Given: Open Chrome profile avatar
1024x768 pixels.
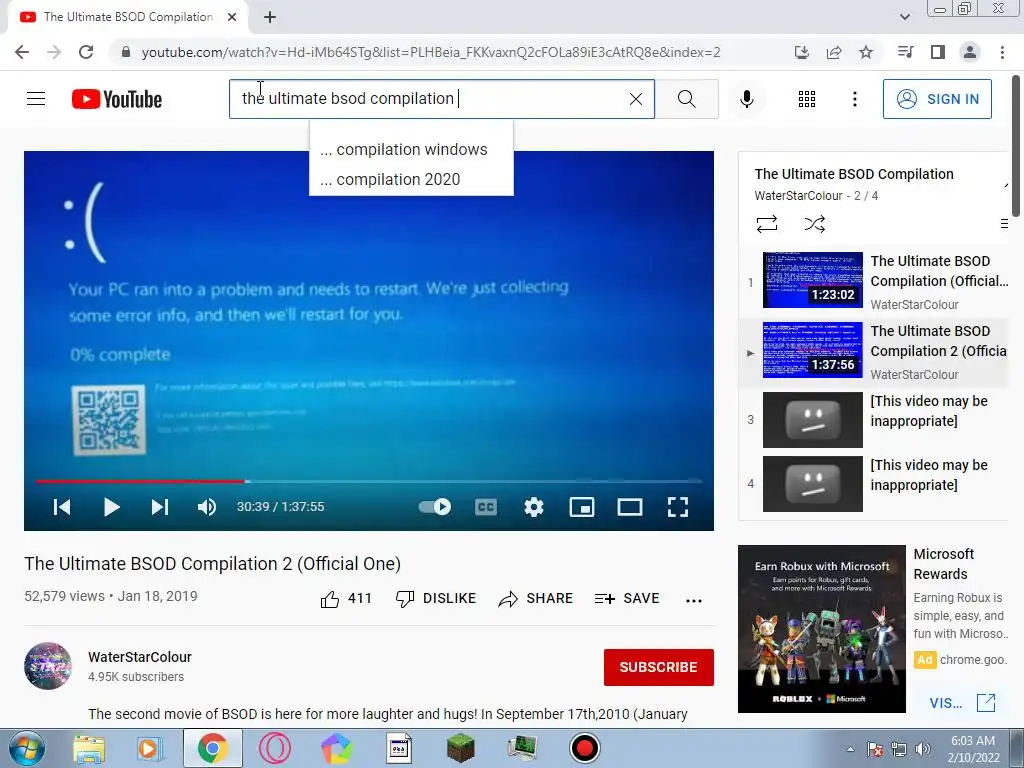Looking at the screenshot, I should 970,52.
